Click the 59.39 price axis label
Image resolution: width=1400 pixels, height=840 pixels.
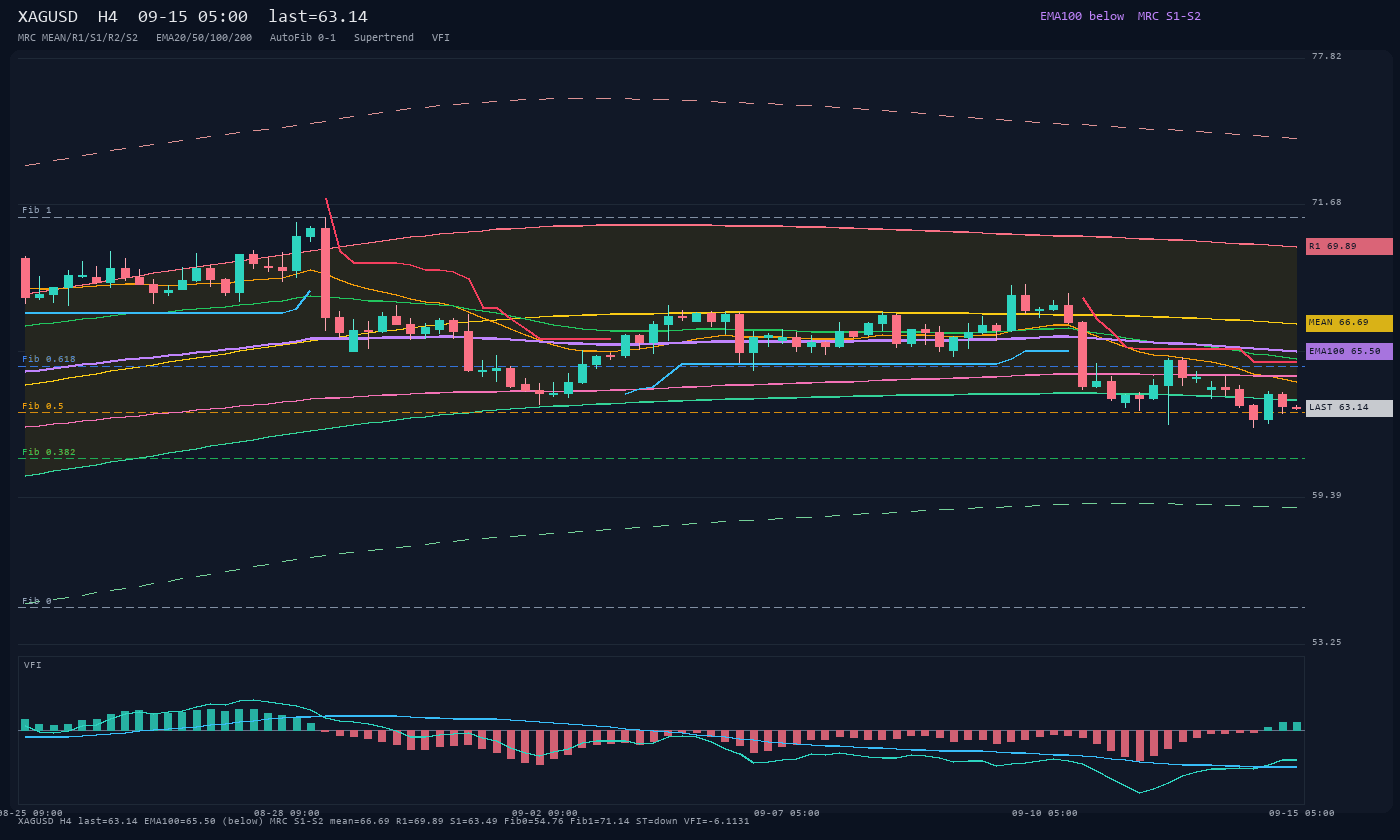[x=1327, y=495]
